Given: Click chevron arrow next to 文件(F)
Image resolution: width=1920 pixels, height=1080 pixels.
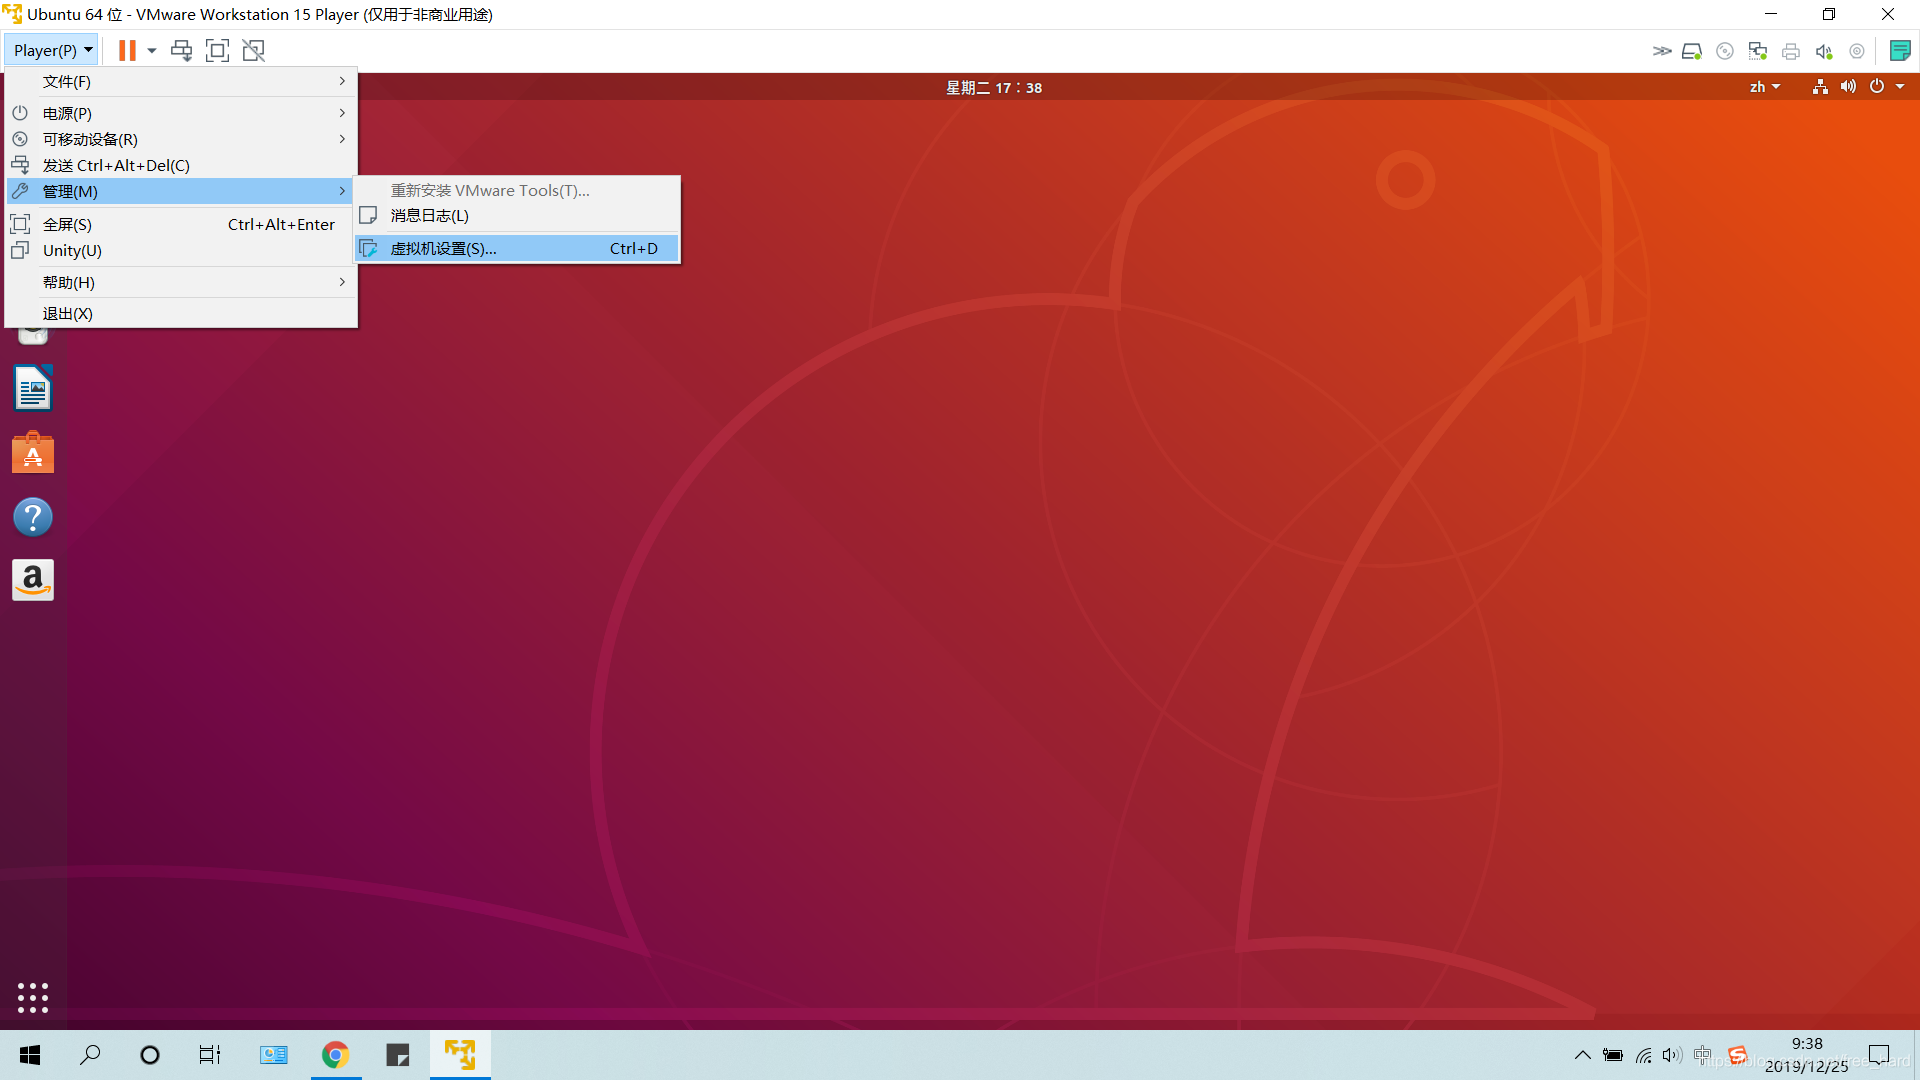Looking at the screenshot, I should (342, 81).
